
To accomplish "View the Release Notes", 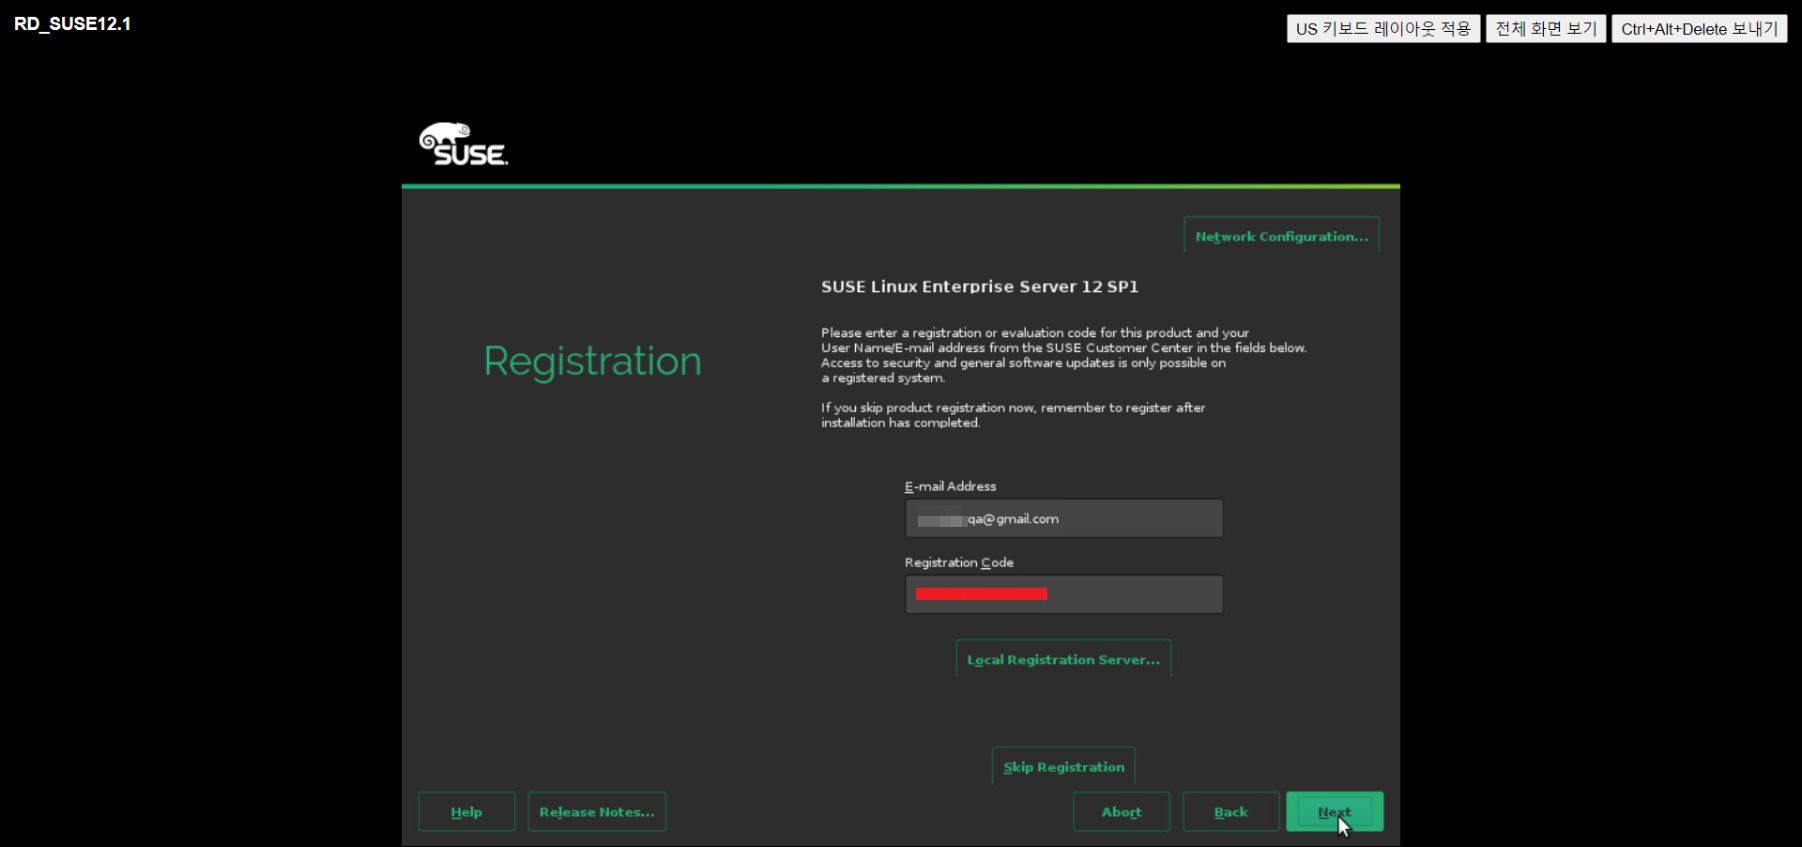I will coord(597,812).
